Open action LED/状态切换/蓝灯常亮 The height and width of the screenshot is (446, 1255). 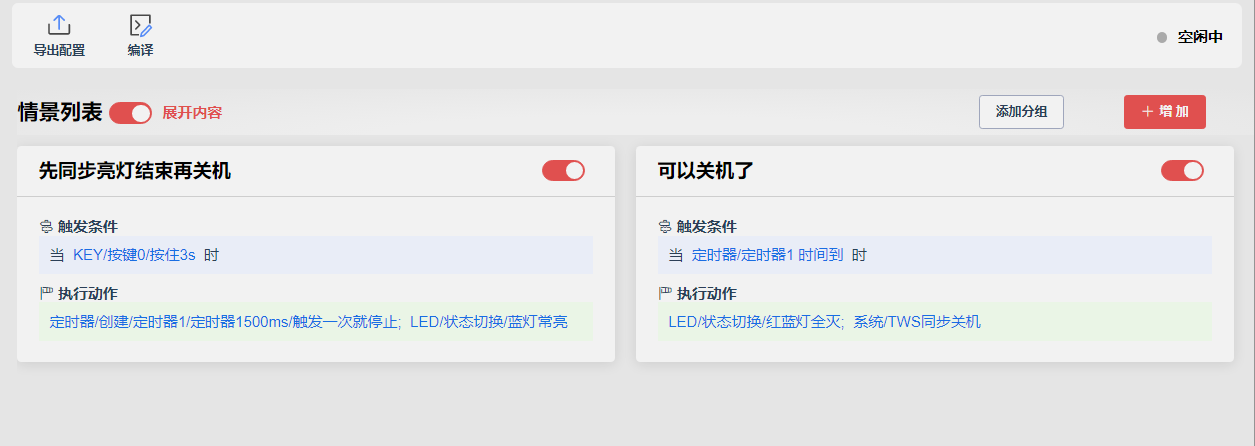(489, 322)
